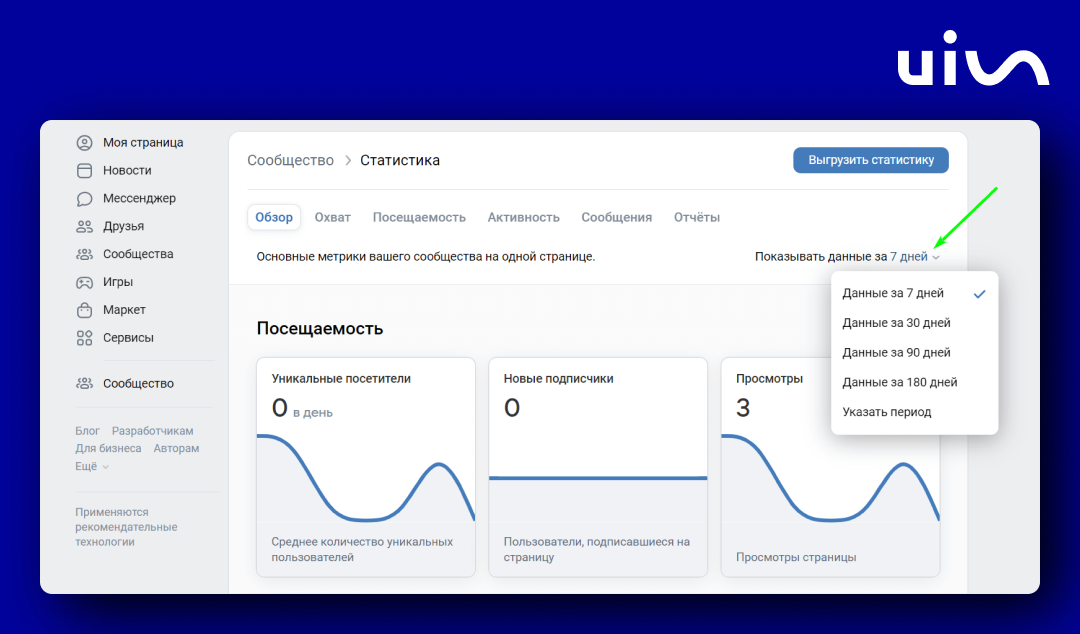Open the Разработчикам footer link
The width and height of the screenshot is (1080, 634).
(x=152, y=431)
